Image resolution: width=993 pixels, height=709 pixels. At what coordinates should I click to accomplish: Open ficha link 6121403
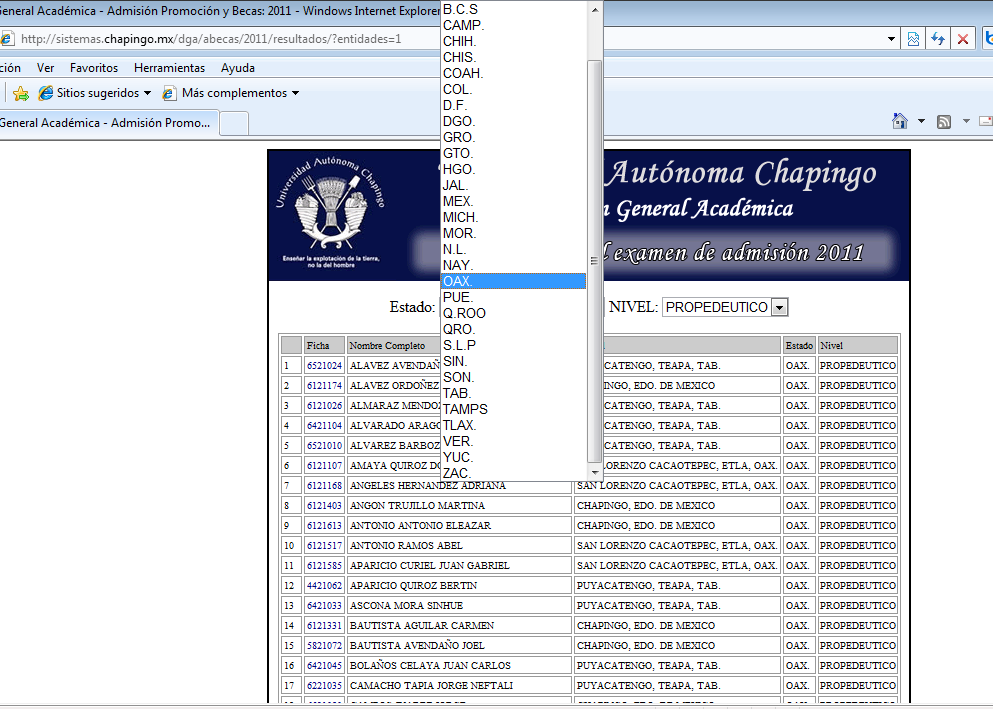coord(324,506)
